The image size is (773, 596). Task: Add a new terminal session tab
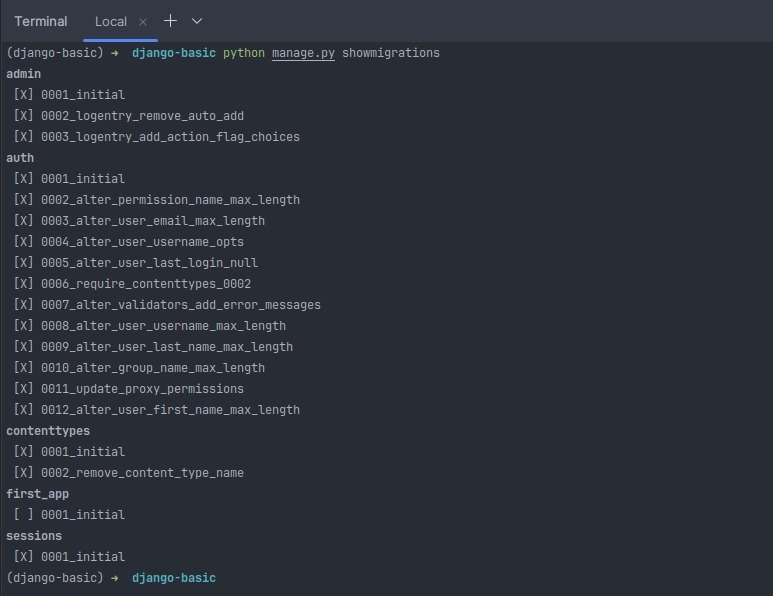(170, 21)
